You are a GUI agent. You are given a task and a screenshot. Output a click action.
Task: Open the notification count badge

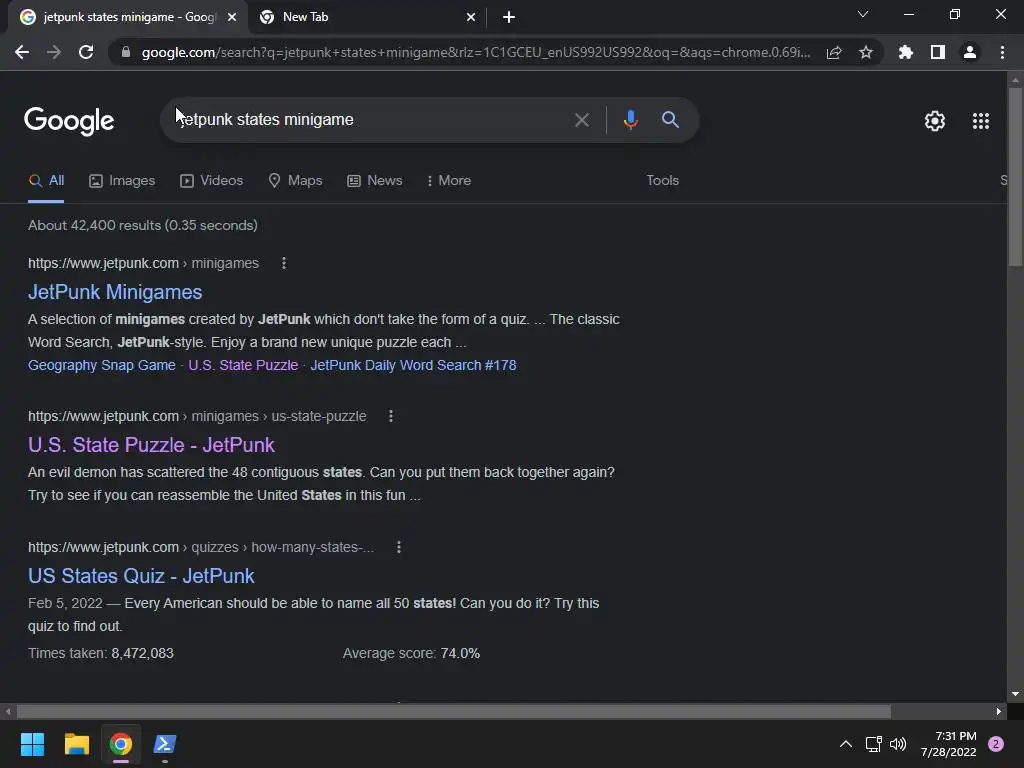pyautogui.click(x=996, y=744)
